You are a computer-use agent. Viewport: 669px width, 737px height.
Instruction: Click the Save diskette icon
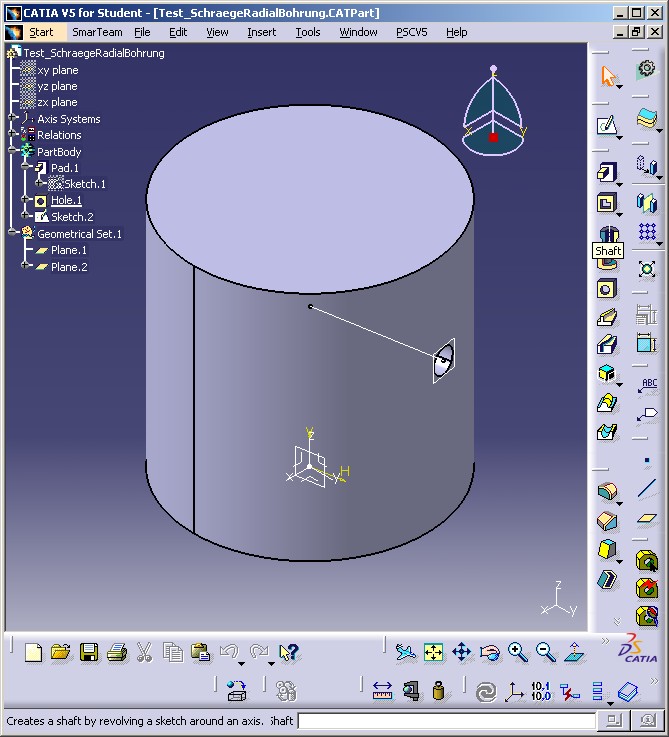click(89, 652)
